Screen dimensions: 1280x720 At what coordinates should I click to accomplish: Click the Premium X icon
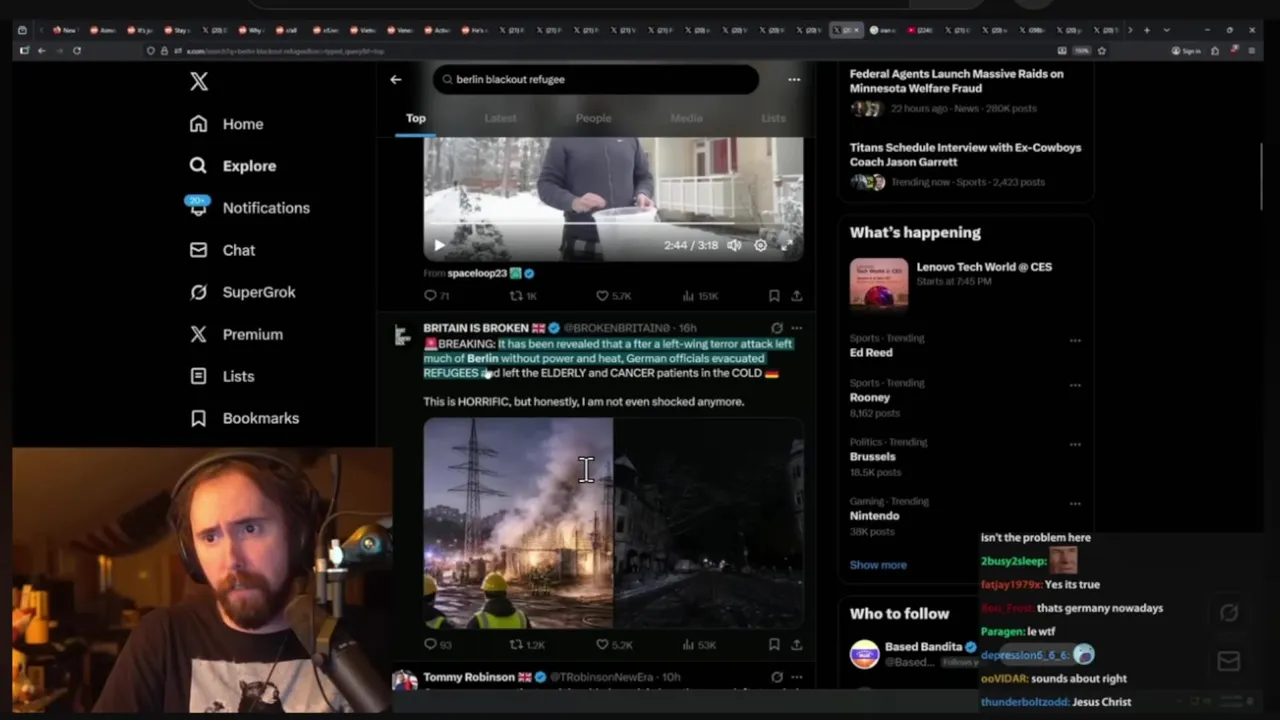[x=198, y=334]
